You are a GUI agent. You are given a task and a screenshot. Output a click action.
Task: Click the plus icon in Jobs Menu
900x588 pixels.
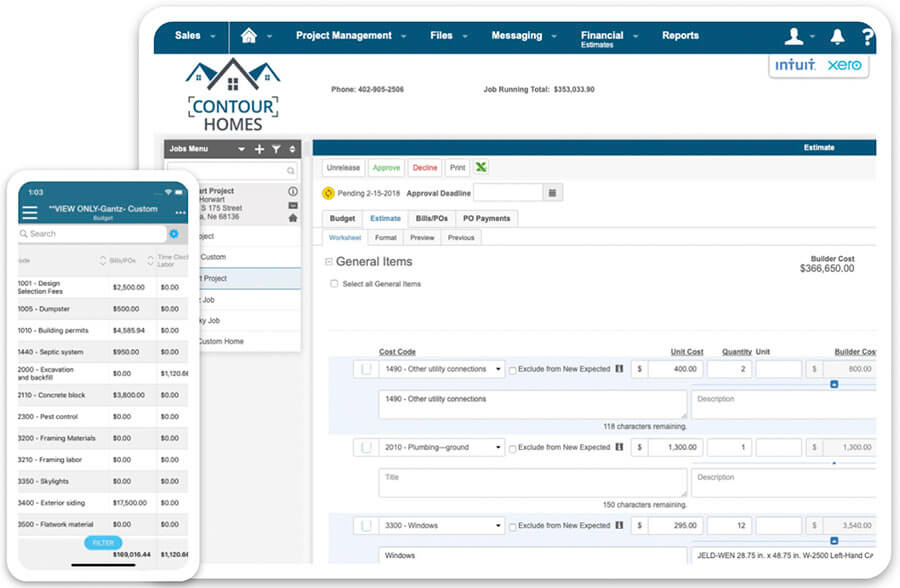(259, 149)
